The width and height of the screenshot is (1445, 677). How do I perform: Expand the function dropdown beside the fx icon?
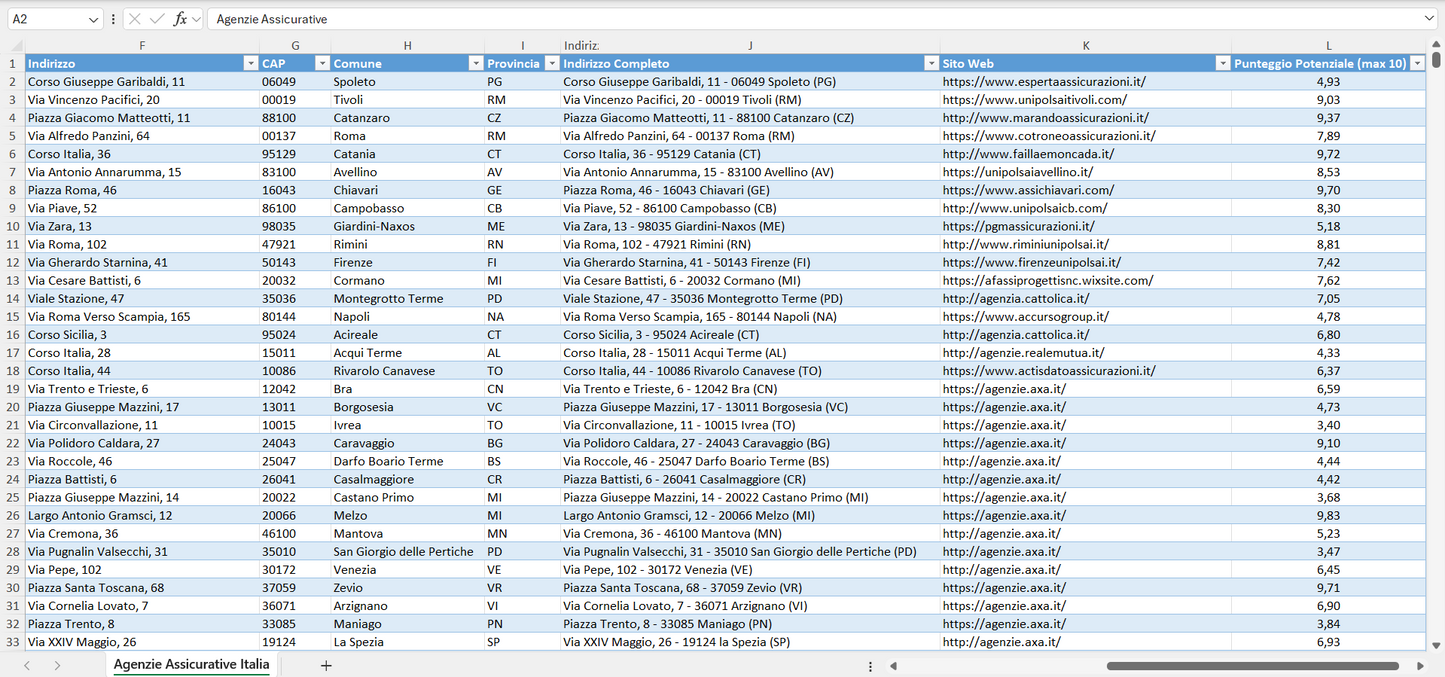pyautogui.click(x=196, y=18)
